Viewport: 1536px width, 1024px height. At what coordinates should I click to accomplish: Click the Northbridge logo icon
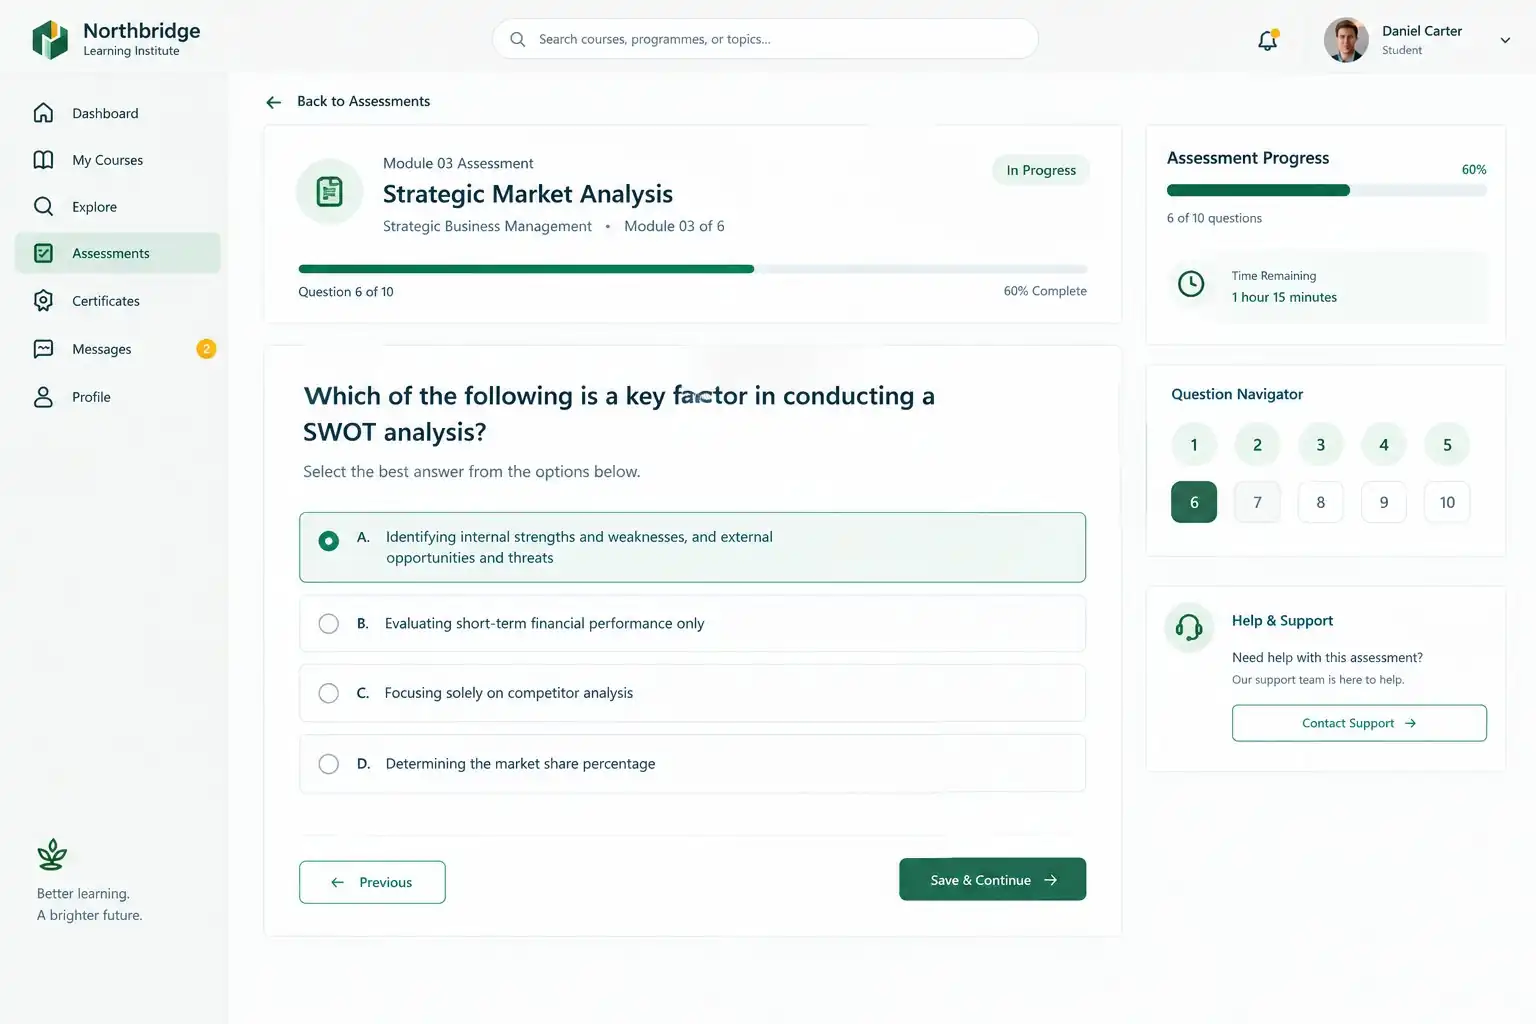[x=50, y=40]
